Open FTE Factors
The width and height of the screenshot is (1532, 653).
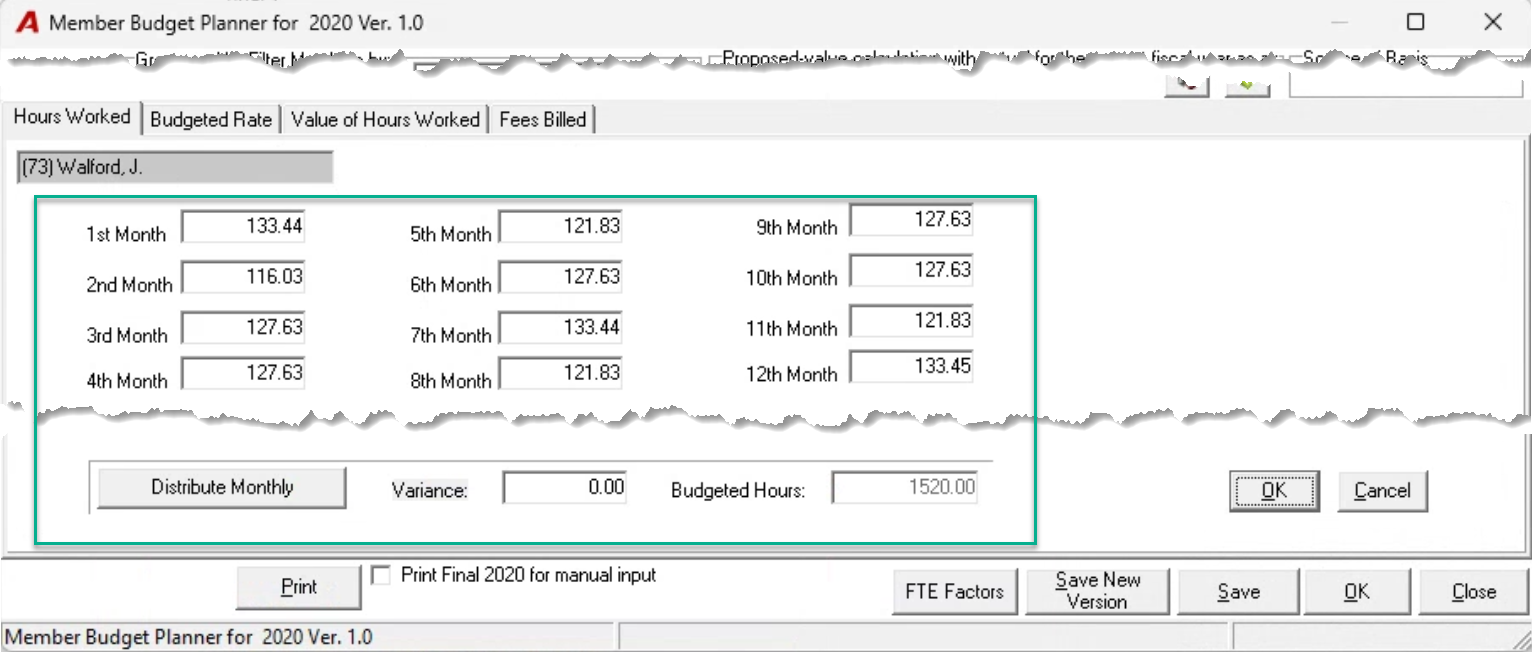[x=954, y=591]
